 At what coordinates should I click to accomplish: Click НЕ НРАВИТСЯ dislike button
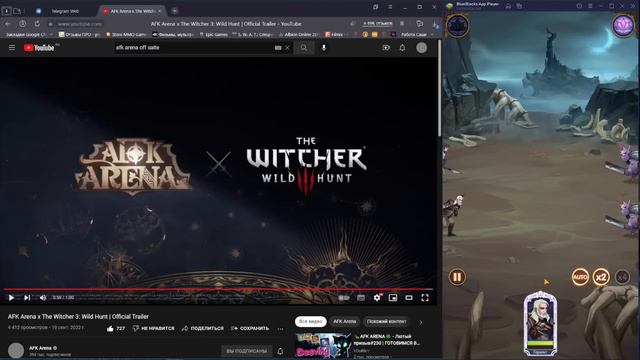click(153, 329)
